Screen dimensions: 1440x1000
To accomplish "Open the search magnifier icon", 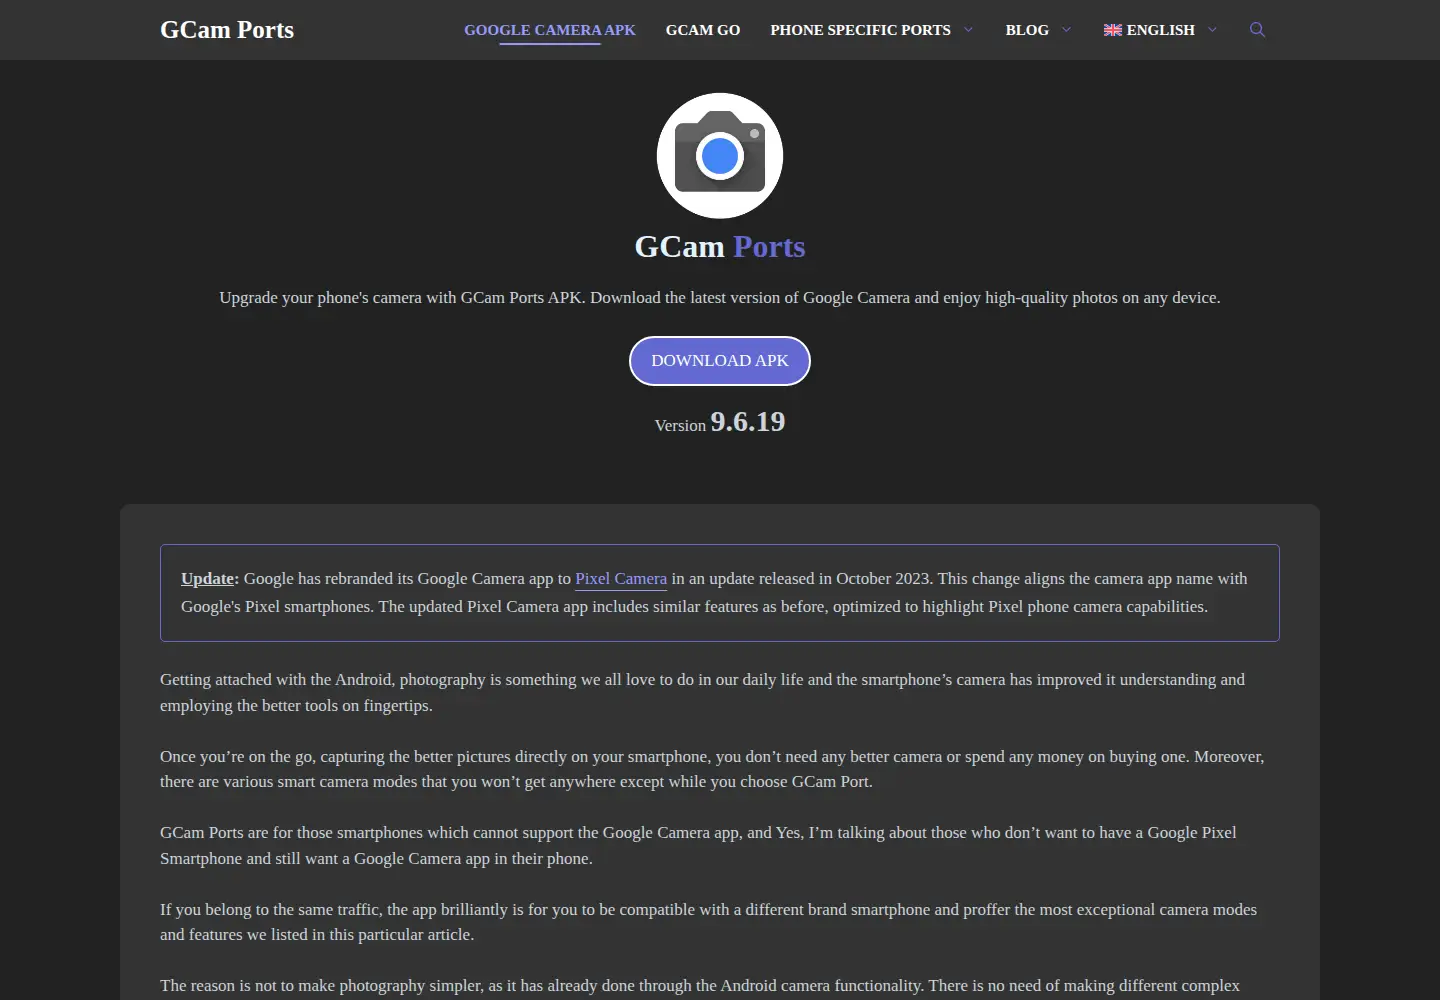I will tap(1257, 30).
